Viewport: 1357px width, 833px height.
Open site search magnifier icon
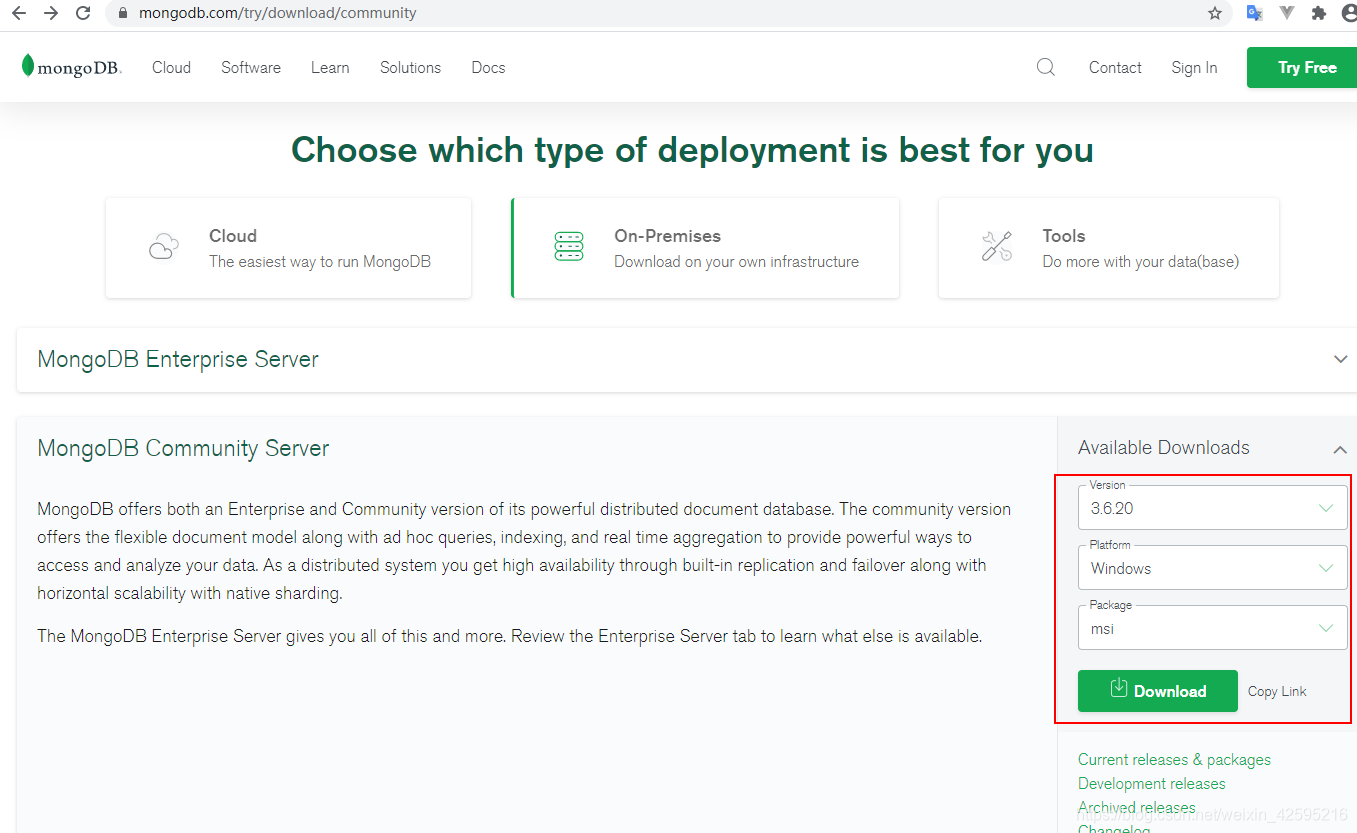click(1046, 67)
